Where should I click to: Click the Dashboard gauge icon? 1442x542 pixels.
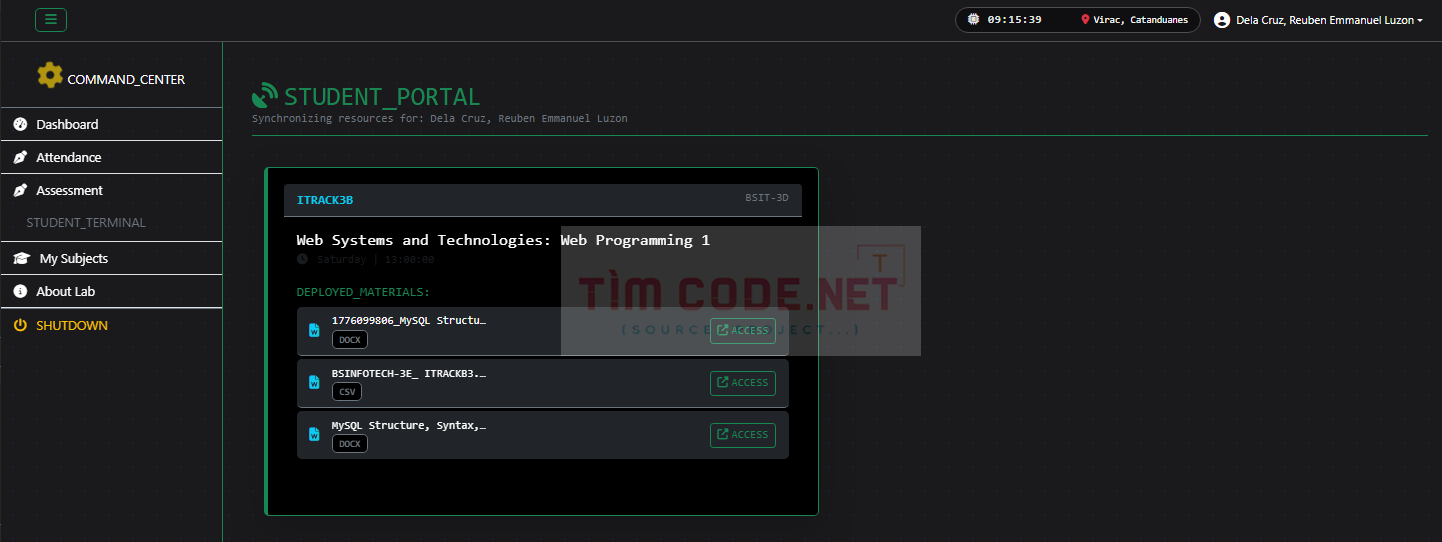point(19,124)
